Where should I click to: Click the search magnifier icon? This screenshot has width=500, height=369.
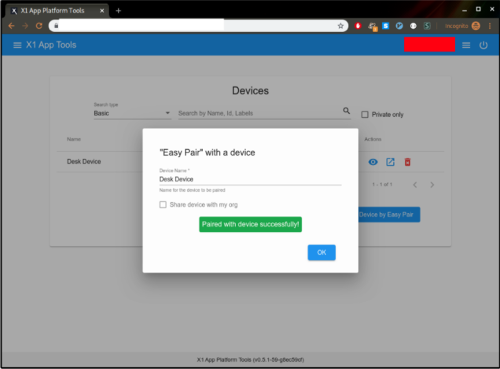tap(346, 111)
